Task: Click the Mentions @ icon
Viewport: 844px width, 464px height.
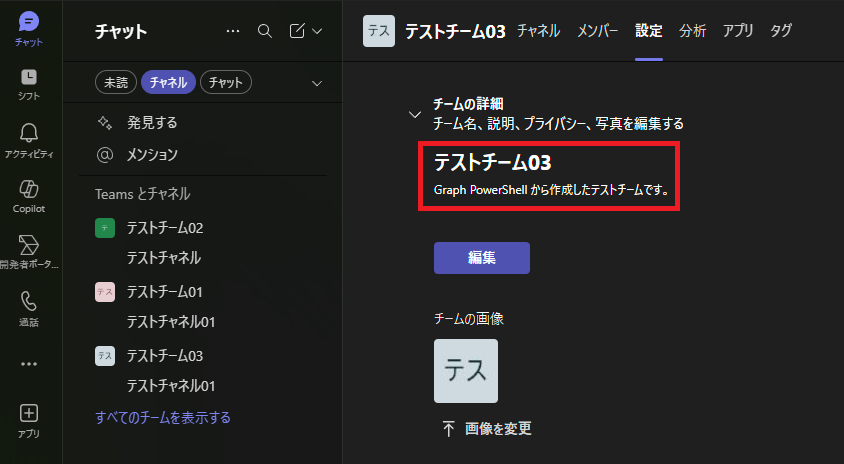Action: [x=105, y=154]
